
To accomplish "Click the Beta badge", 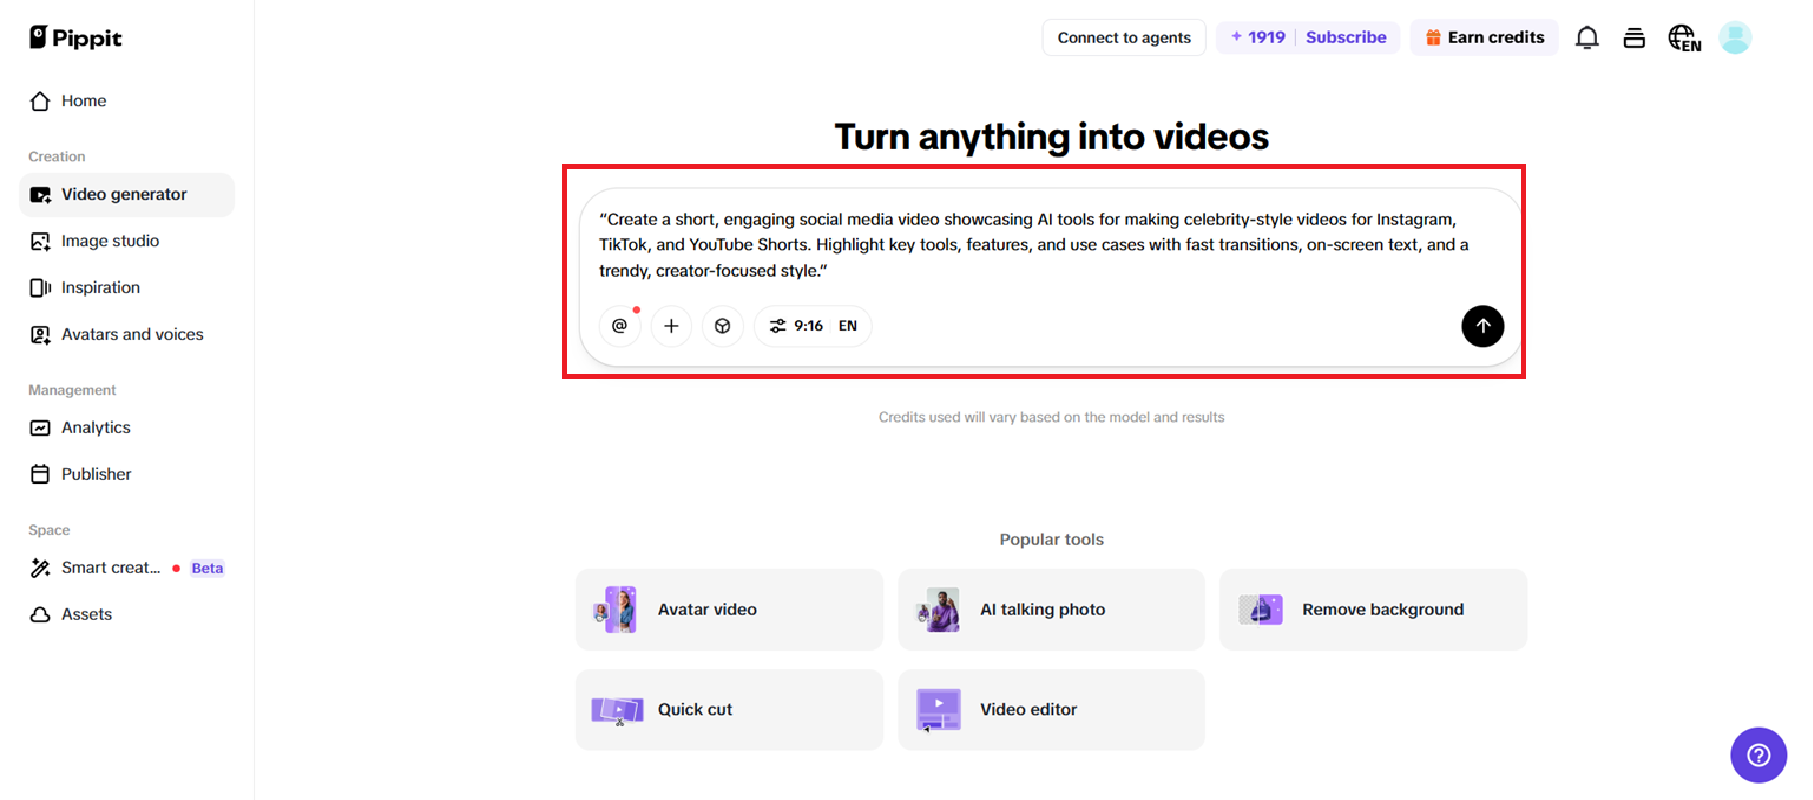I will click(x=207, y=568).
